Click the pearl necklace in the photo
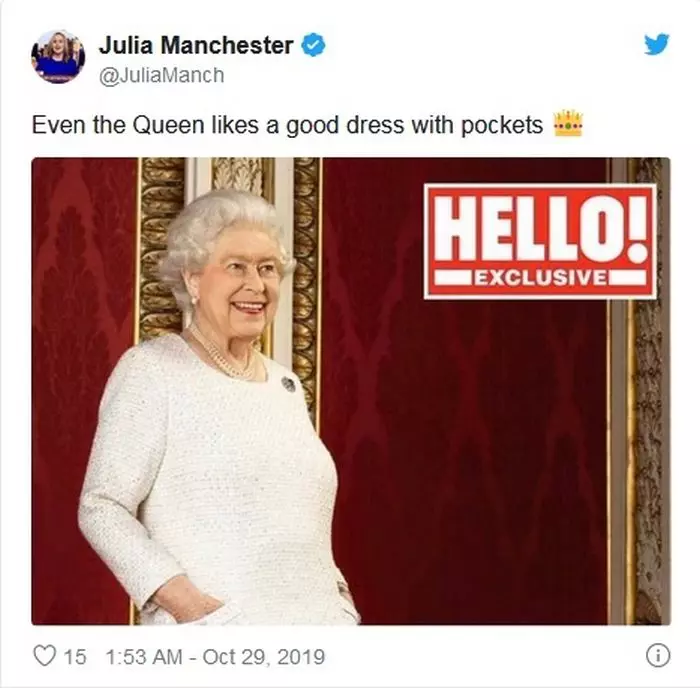 223,357
